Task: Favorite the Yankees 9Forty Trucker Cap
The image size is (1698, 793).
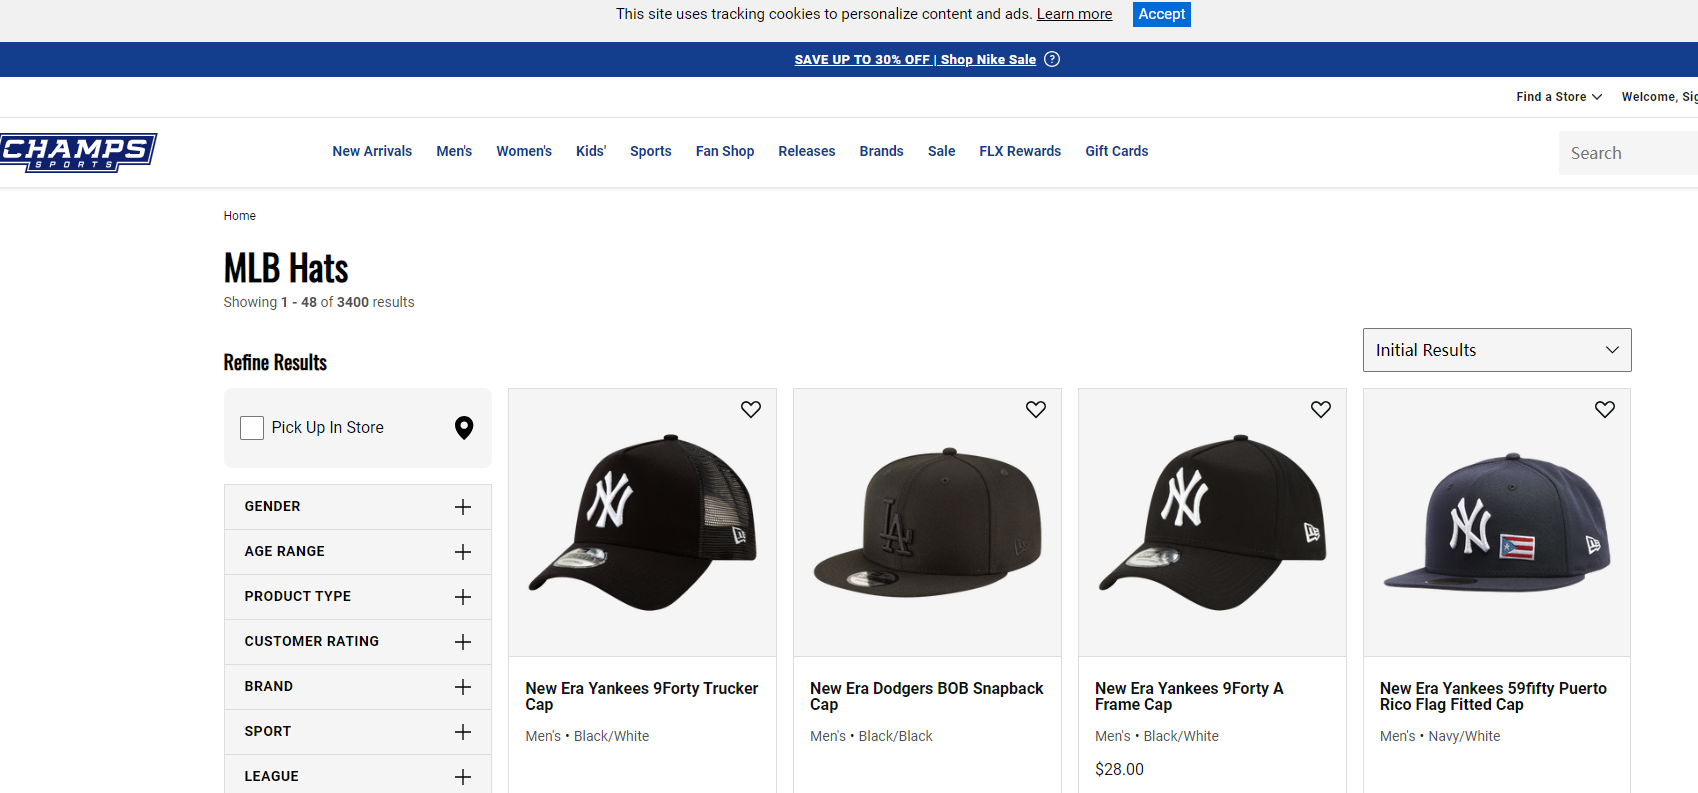Action: pos(751,409)
